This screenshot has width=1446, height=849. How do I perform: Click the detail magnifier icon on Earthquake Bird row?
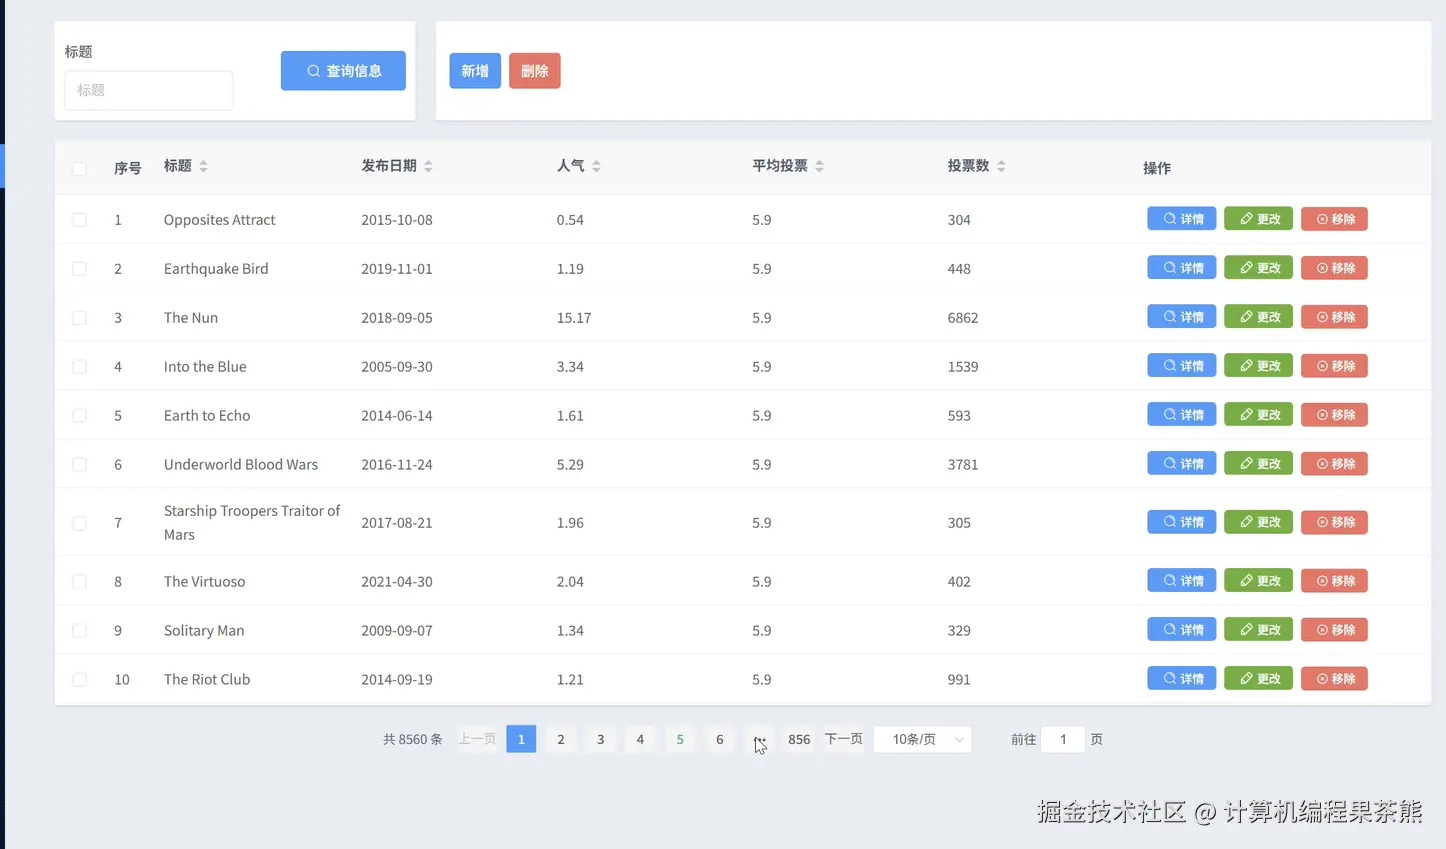1168,267
